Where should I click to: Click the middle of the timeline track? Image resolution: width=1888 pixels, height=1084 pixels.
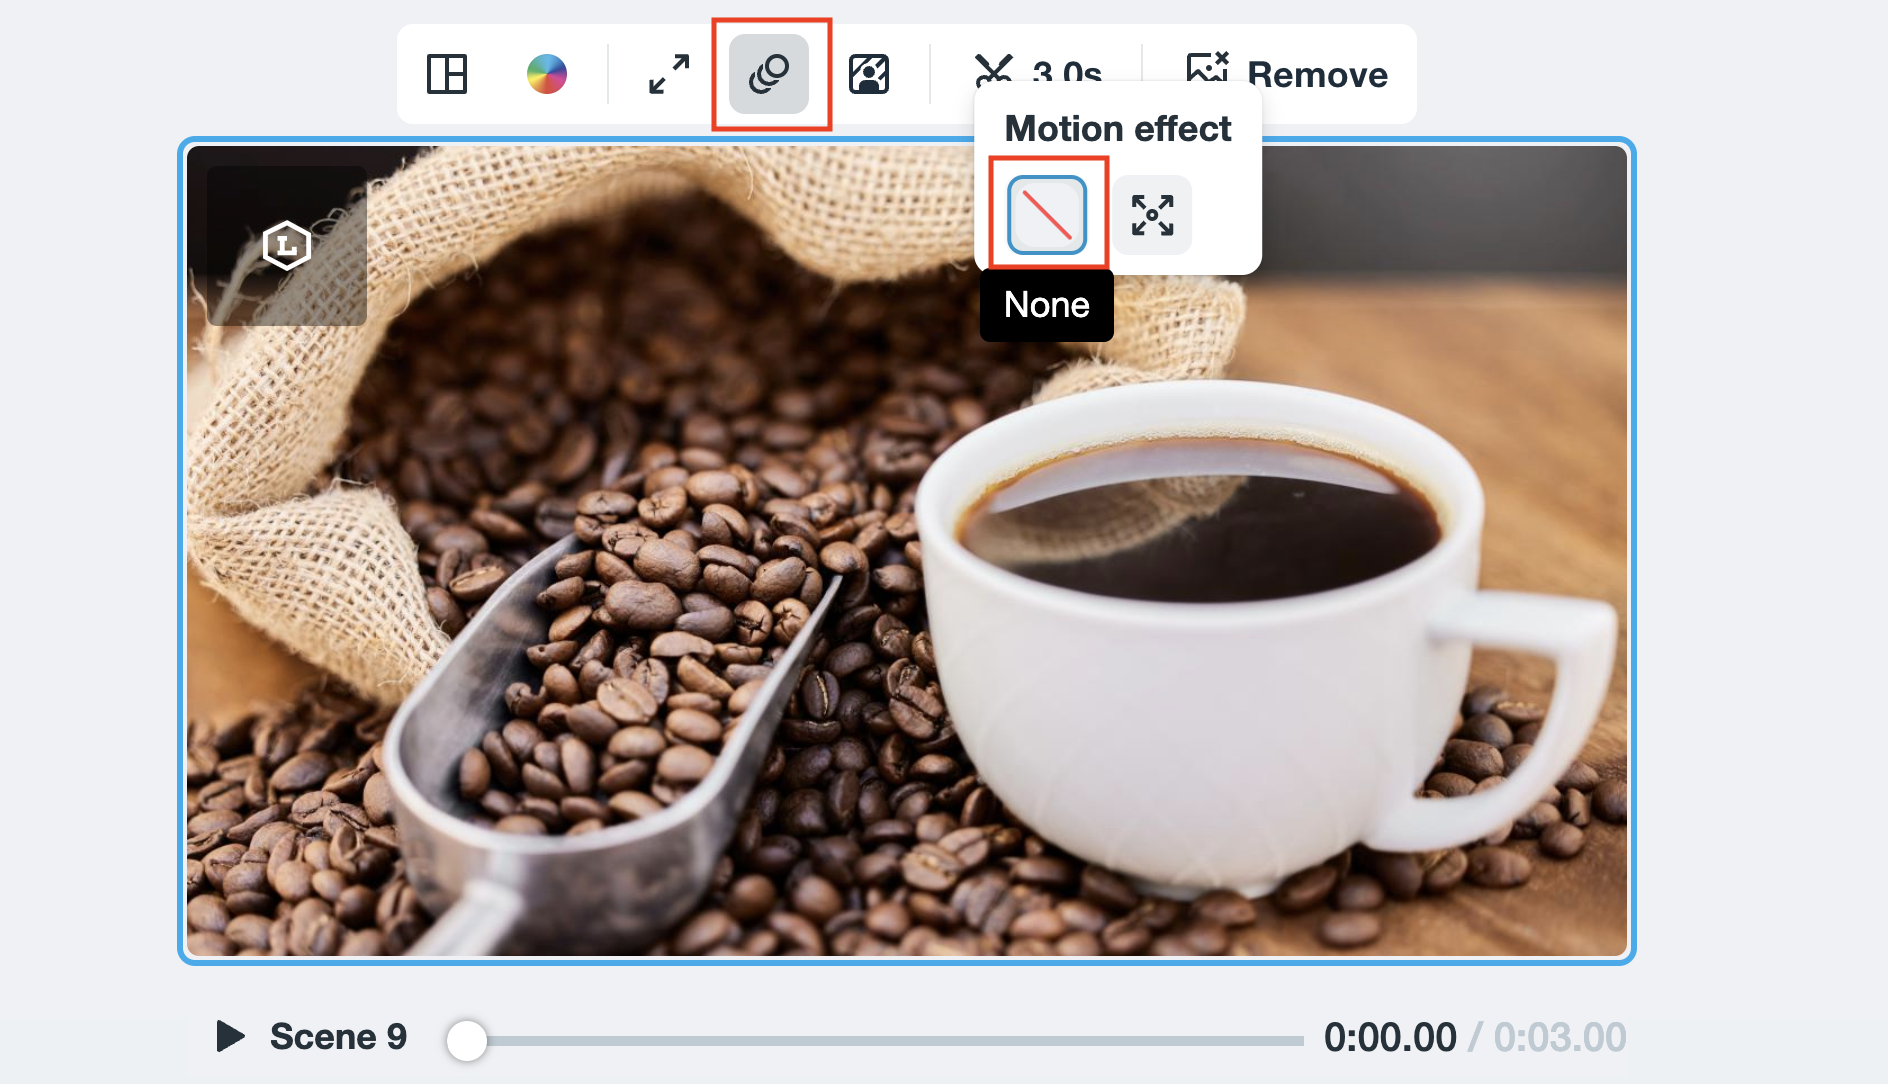[885, 1041]
